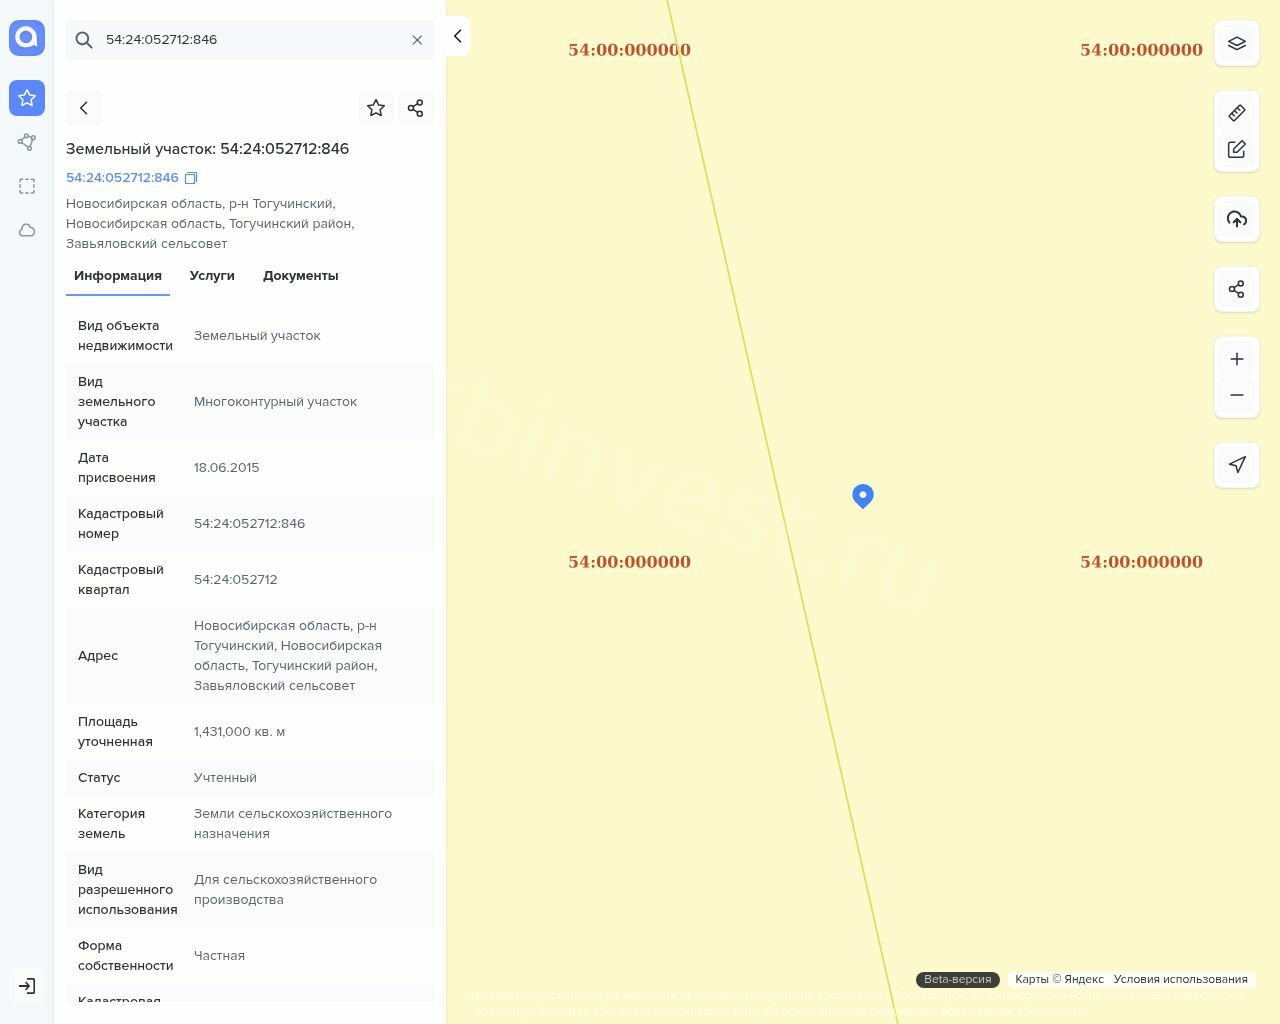Select the dashed rectangle selection tool
Image resolution: width=1280 pixels, height=1024 pixels.
27,186
